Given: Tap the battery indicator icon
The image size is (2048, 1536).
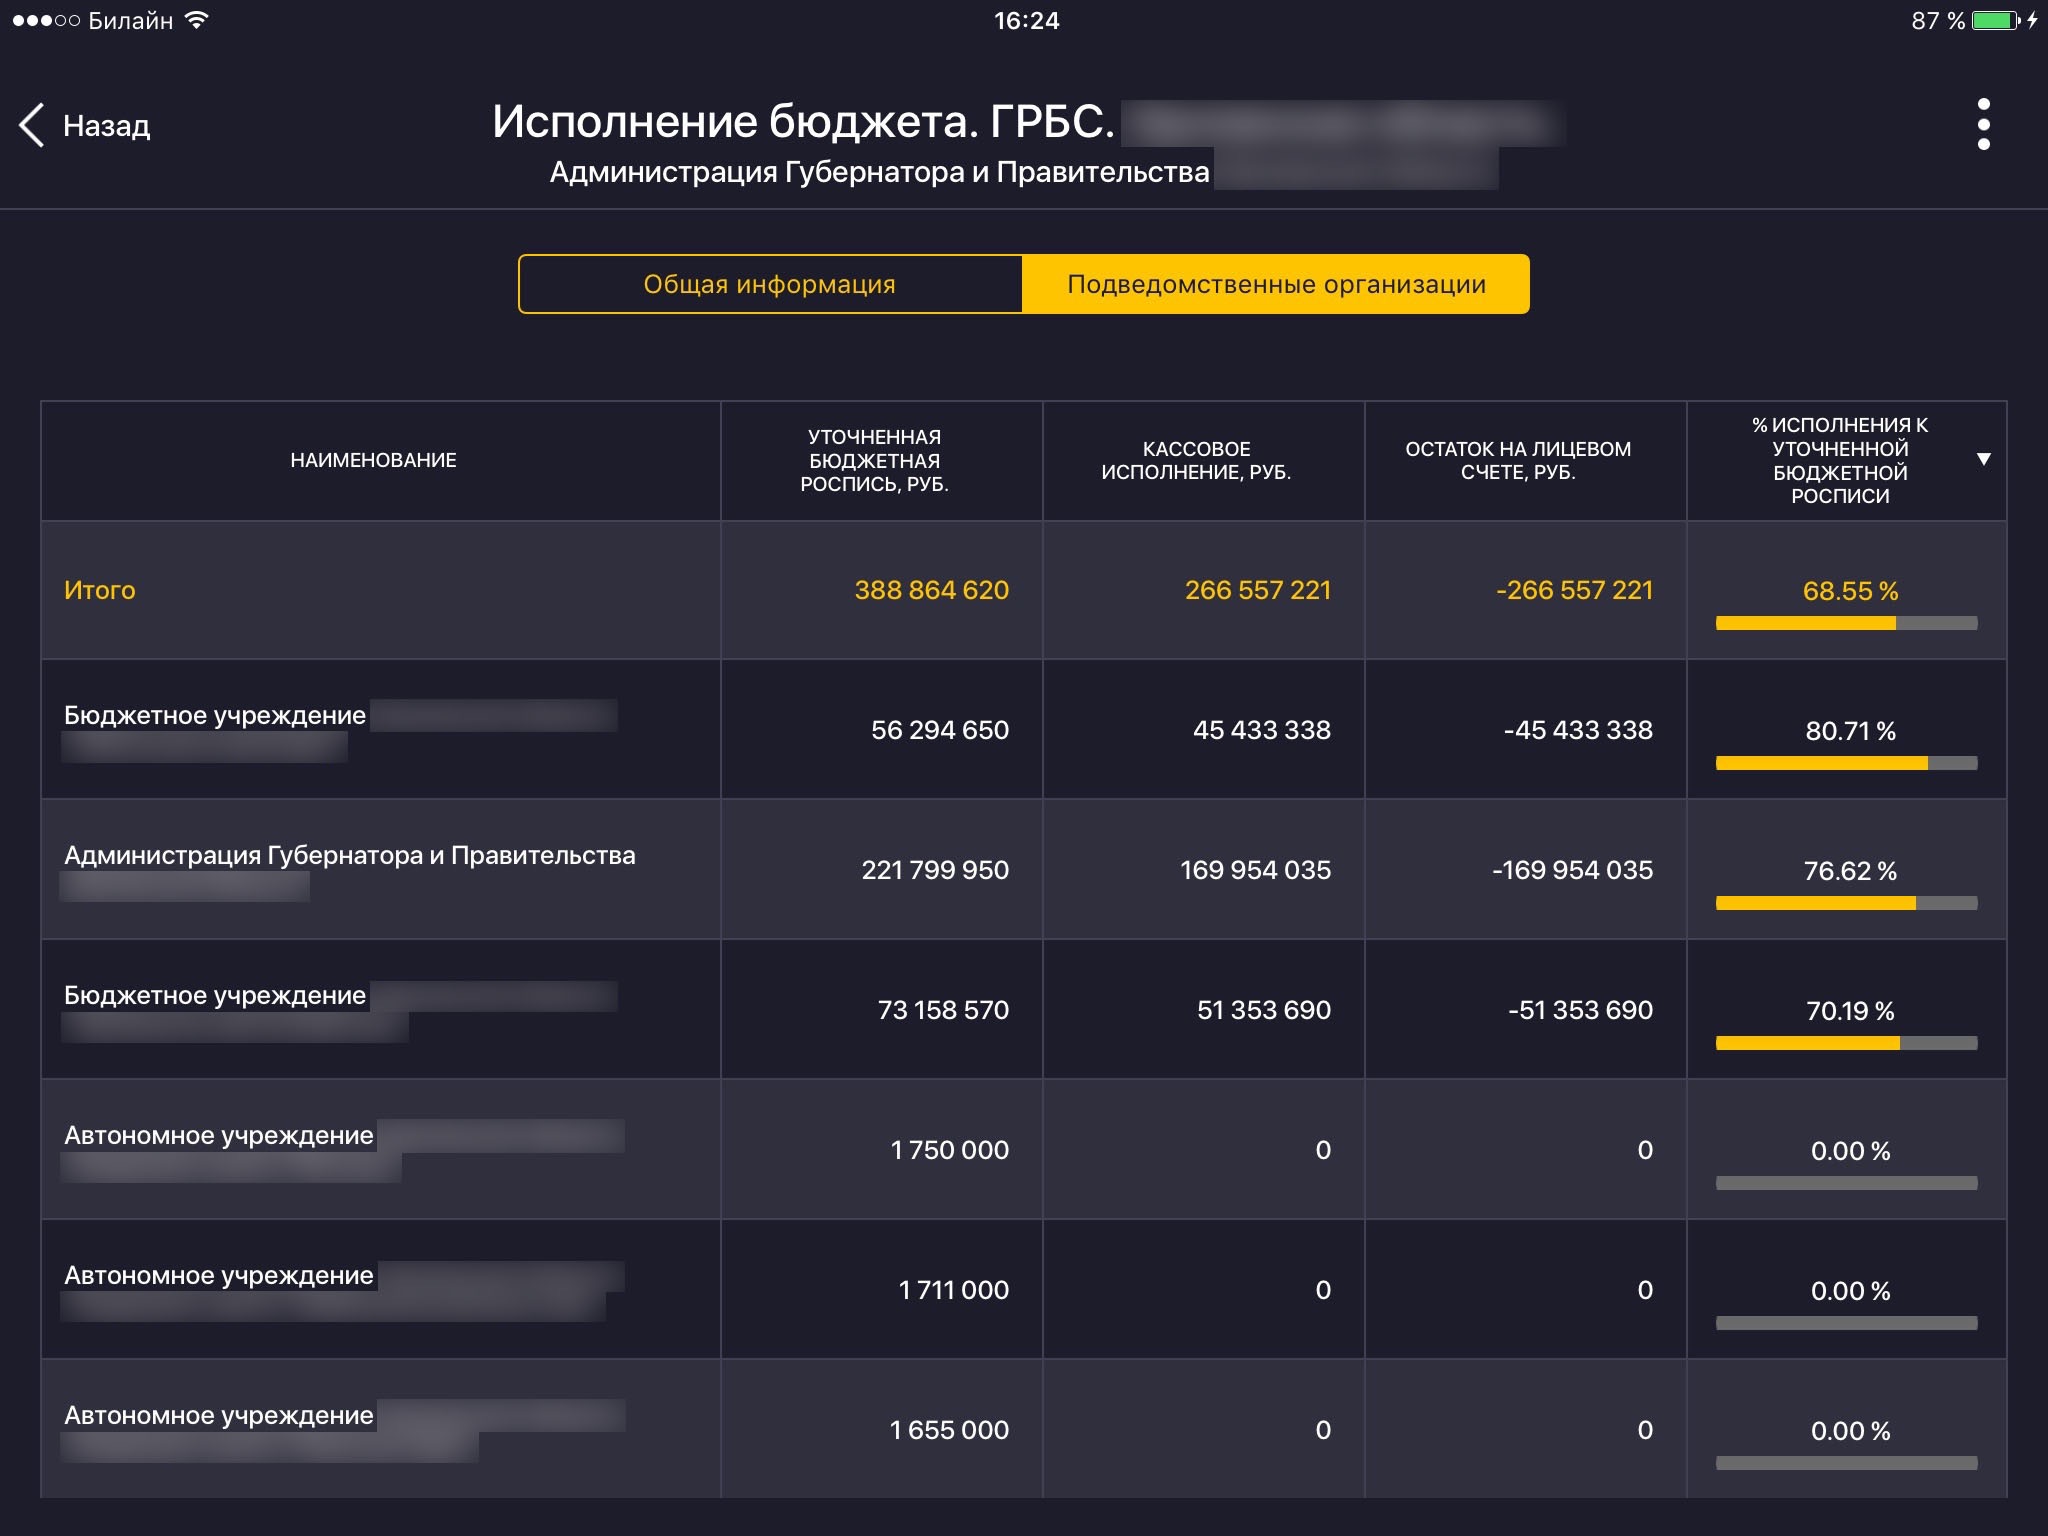Looking at the screenshot, I should click(1996, 20).
